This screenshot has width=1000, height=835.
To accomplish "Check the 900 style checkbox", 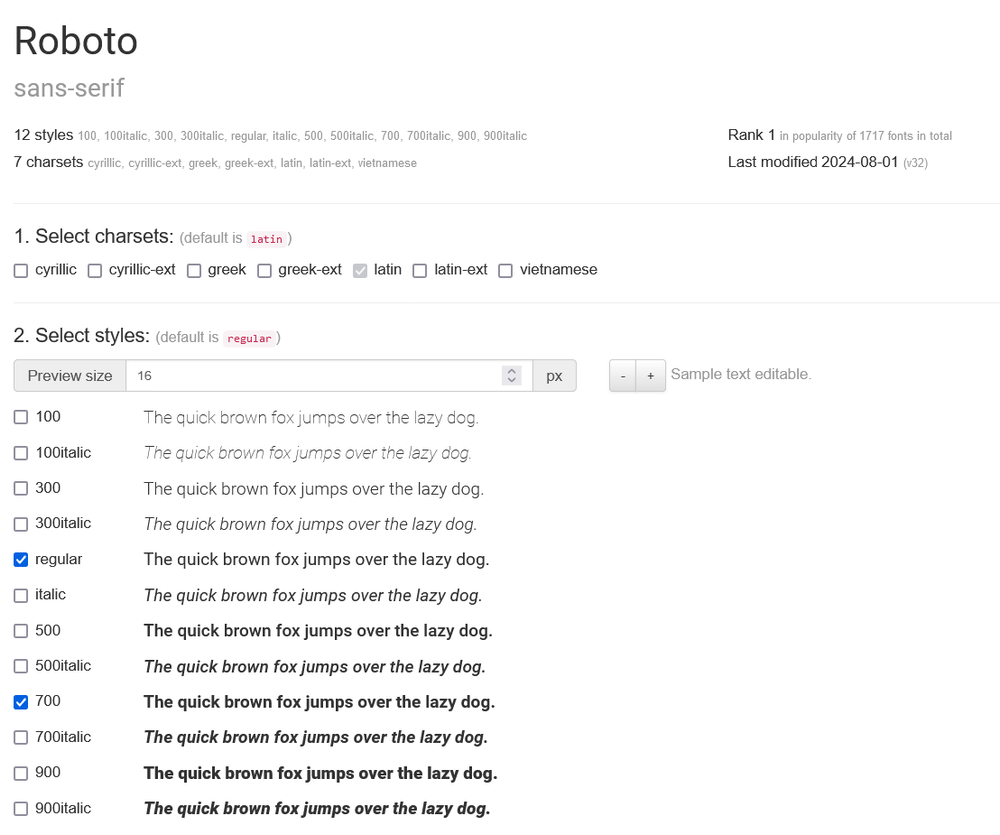I will click(x=21, y=773).
